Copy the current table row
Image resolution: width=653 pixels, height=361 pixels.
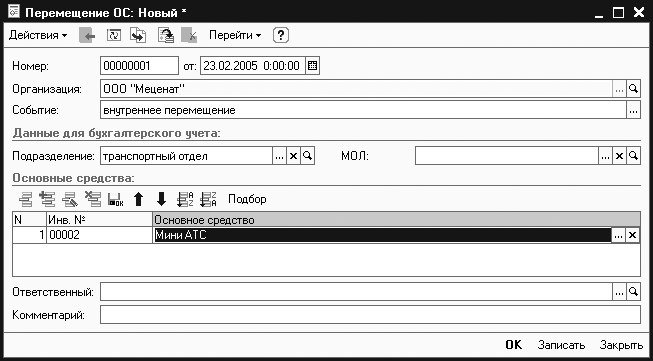click(x=47, y=199)
